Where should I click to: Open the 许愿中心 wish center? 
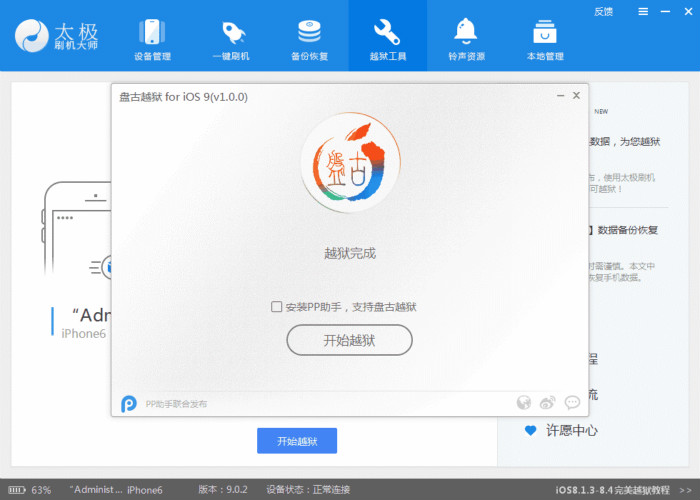(x=571, y=430)
